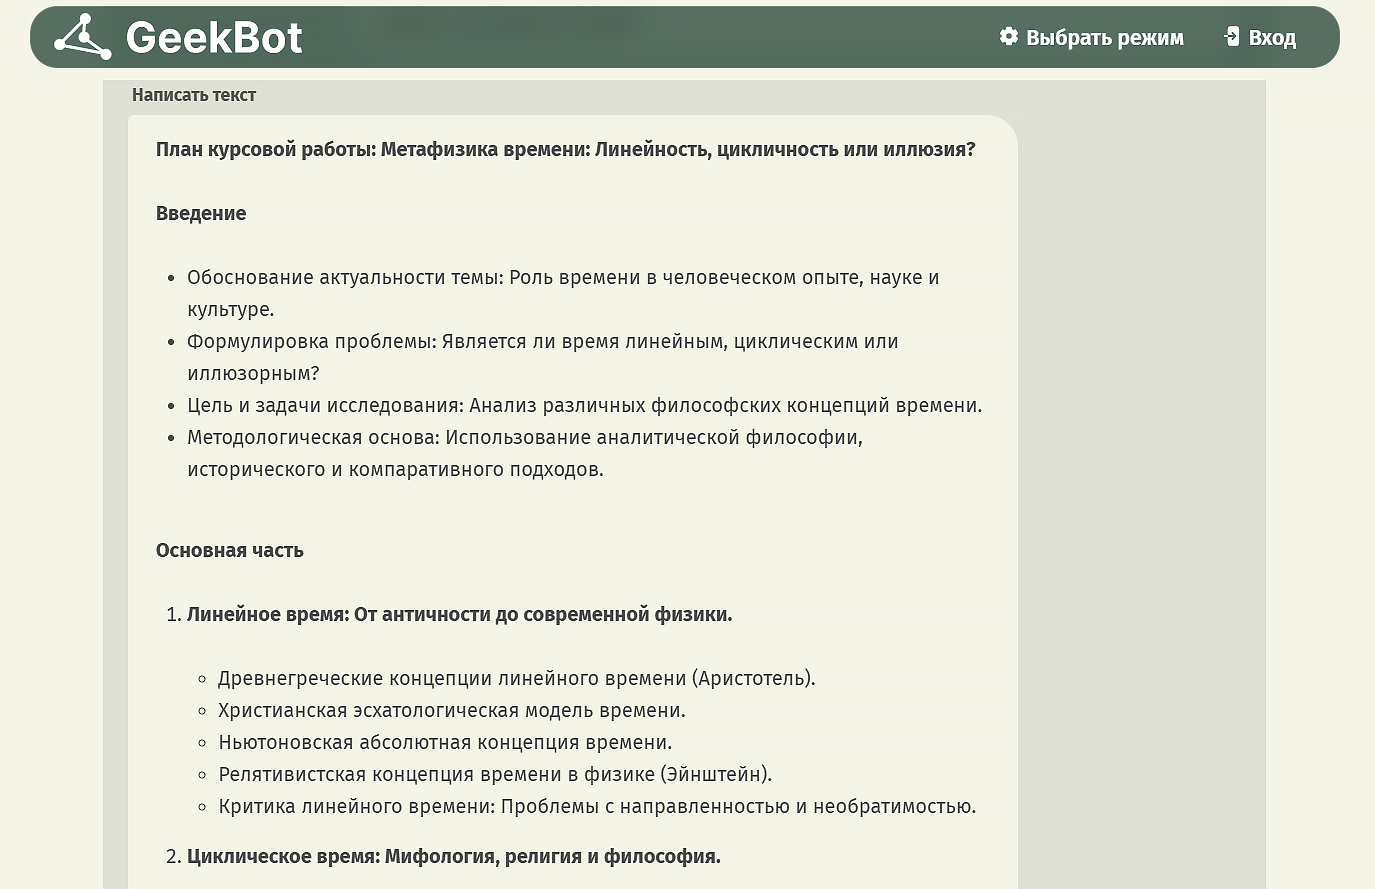Click the Методологическая основа bullet text

[x=524, y=438]
